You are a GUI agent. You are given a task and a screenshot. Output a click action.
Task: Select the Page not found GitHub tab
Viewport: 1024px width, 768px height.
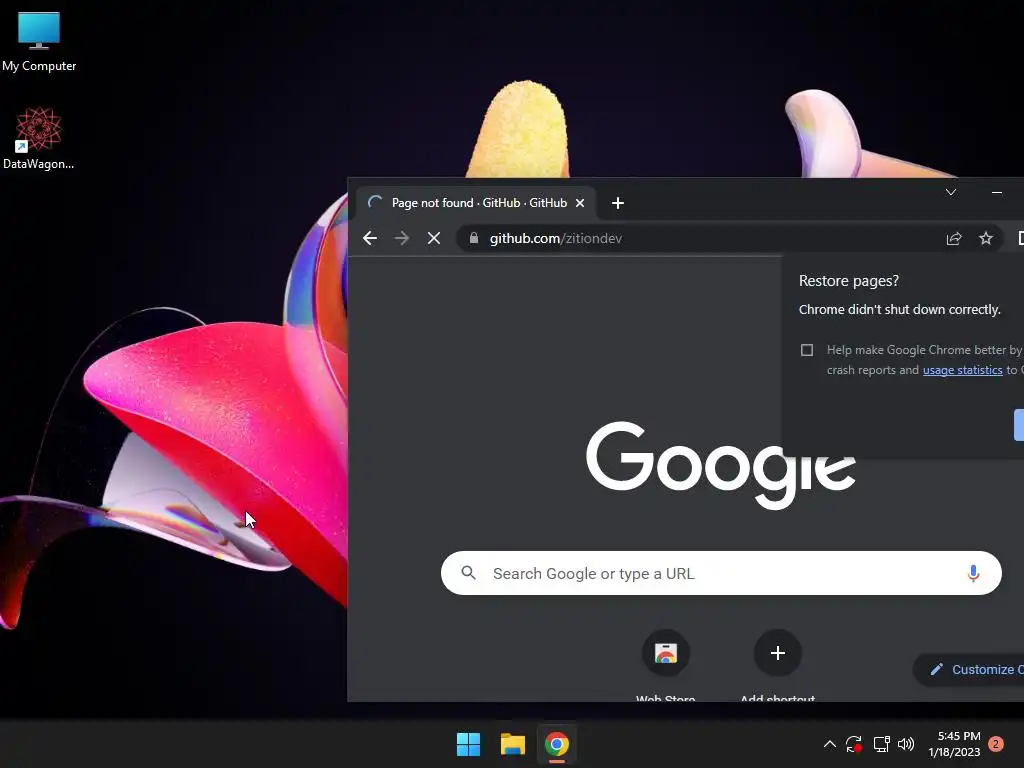(x=476, y=203)
